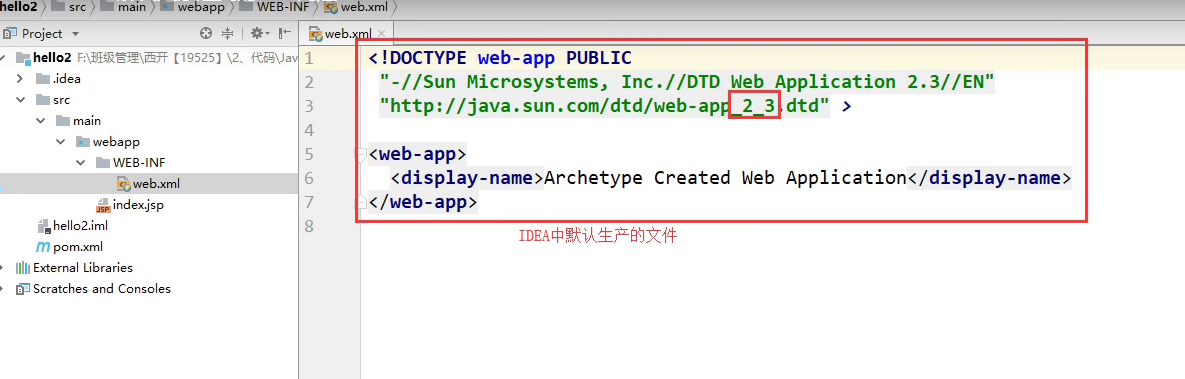Click the fold end marker at line 7
The image size is (1185, 379).
pos(361,202)
